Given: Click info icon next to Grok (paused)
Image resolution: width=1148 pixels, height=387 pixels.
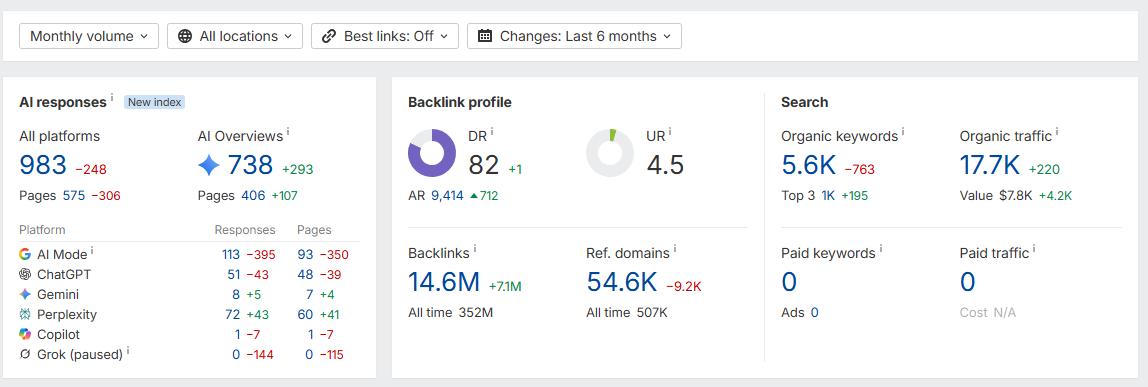Looking at the screenshot, I should [x=128, y=350].
